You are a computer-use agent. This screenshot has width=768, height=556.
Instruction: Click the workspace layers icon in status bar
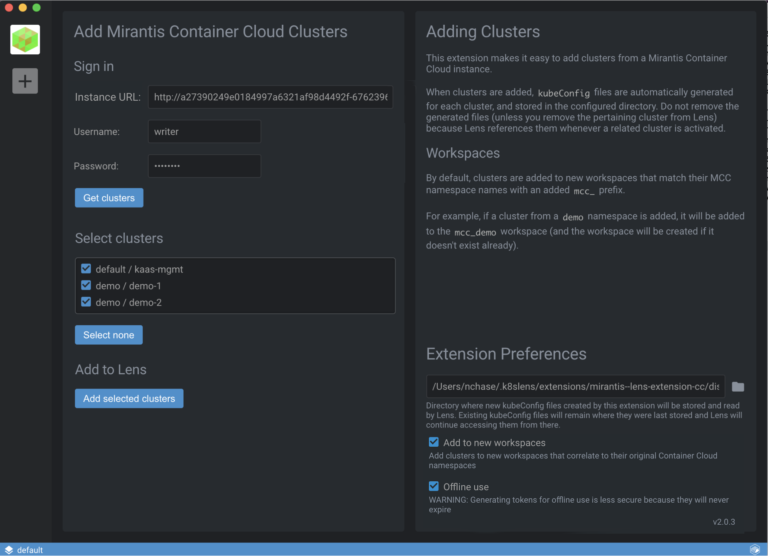9,549
